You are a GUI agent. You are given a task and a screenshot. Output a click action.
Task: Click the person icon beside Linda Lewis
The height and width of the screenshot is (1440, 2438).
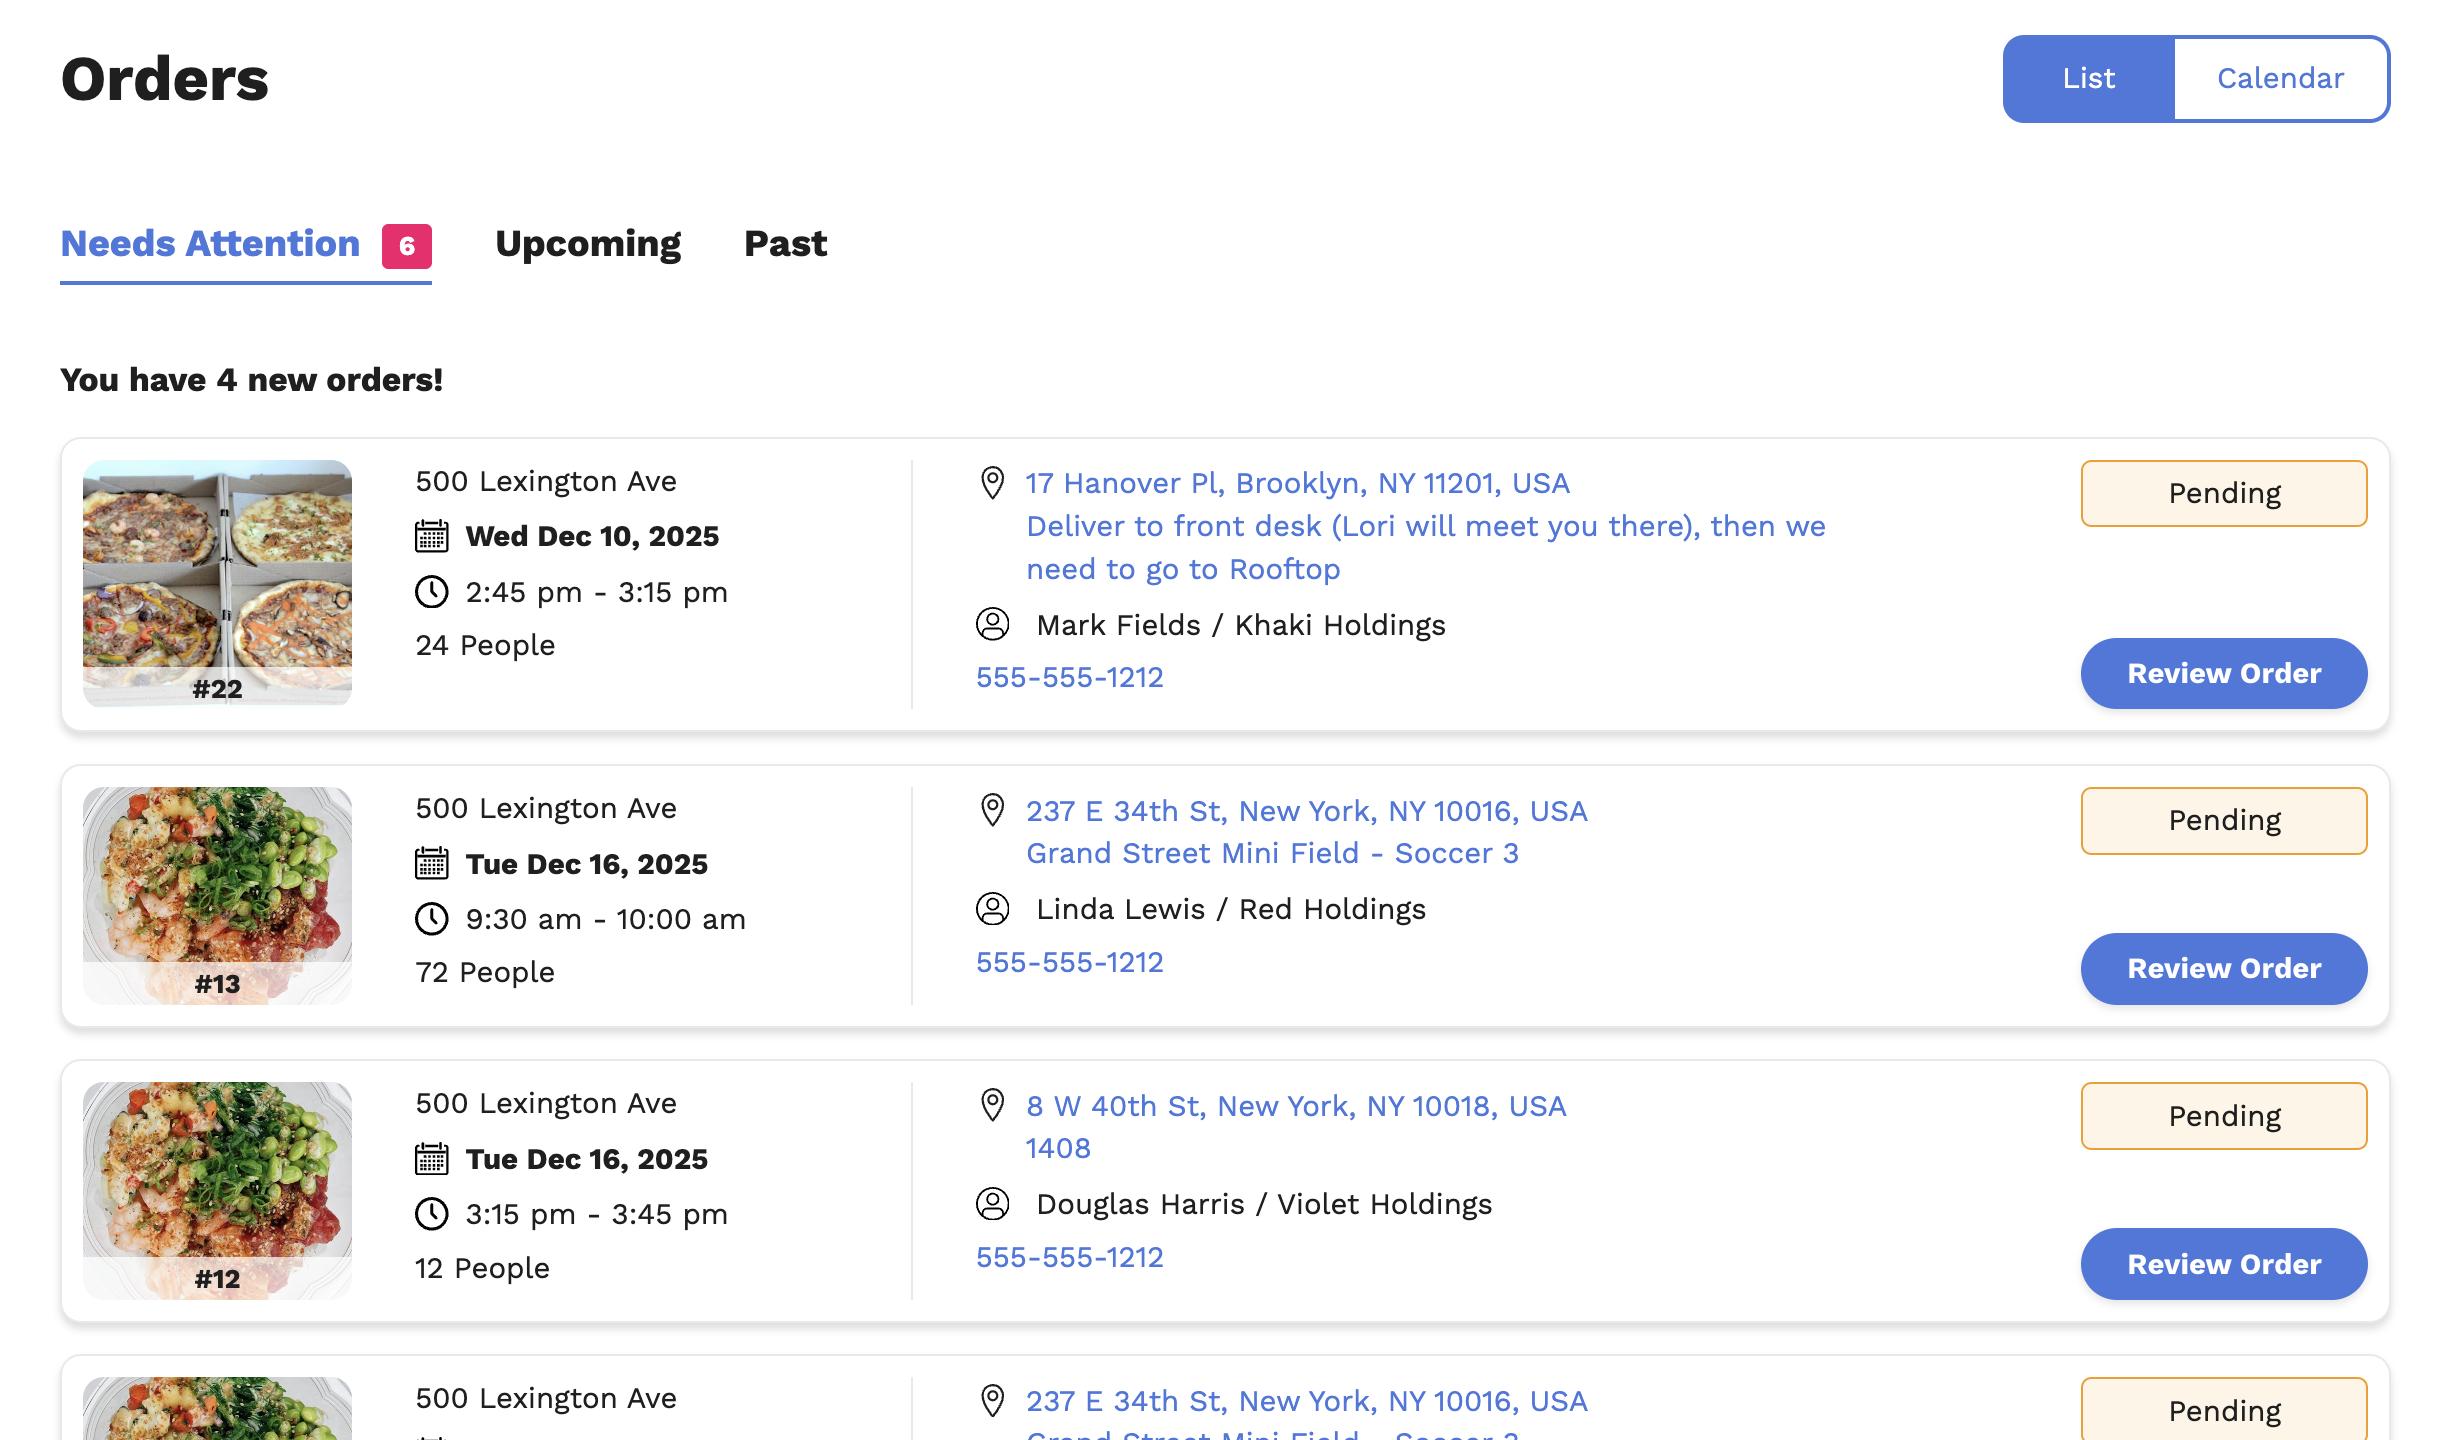(992, 909)
